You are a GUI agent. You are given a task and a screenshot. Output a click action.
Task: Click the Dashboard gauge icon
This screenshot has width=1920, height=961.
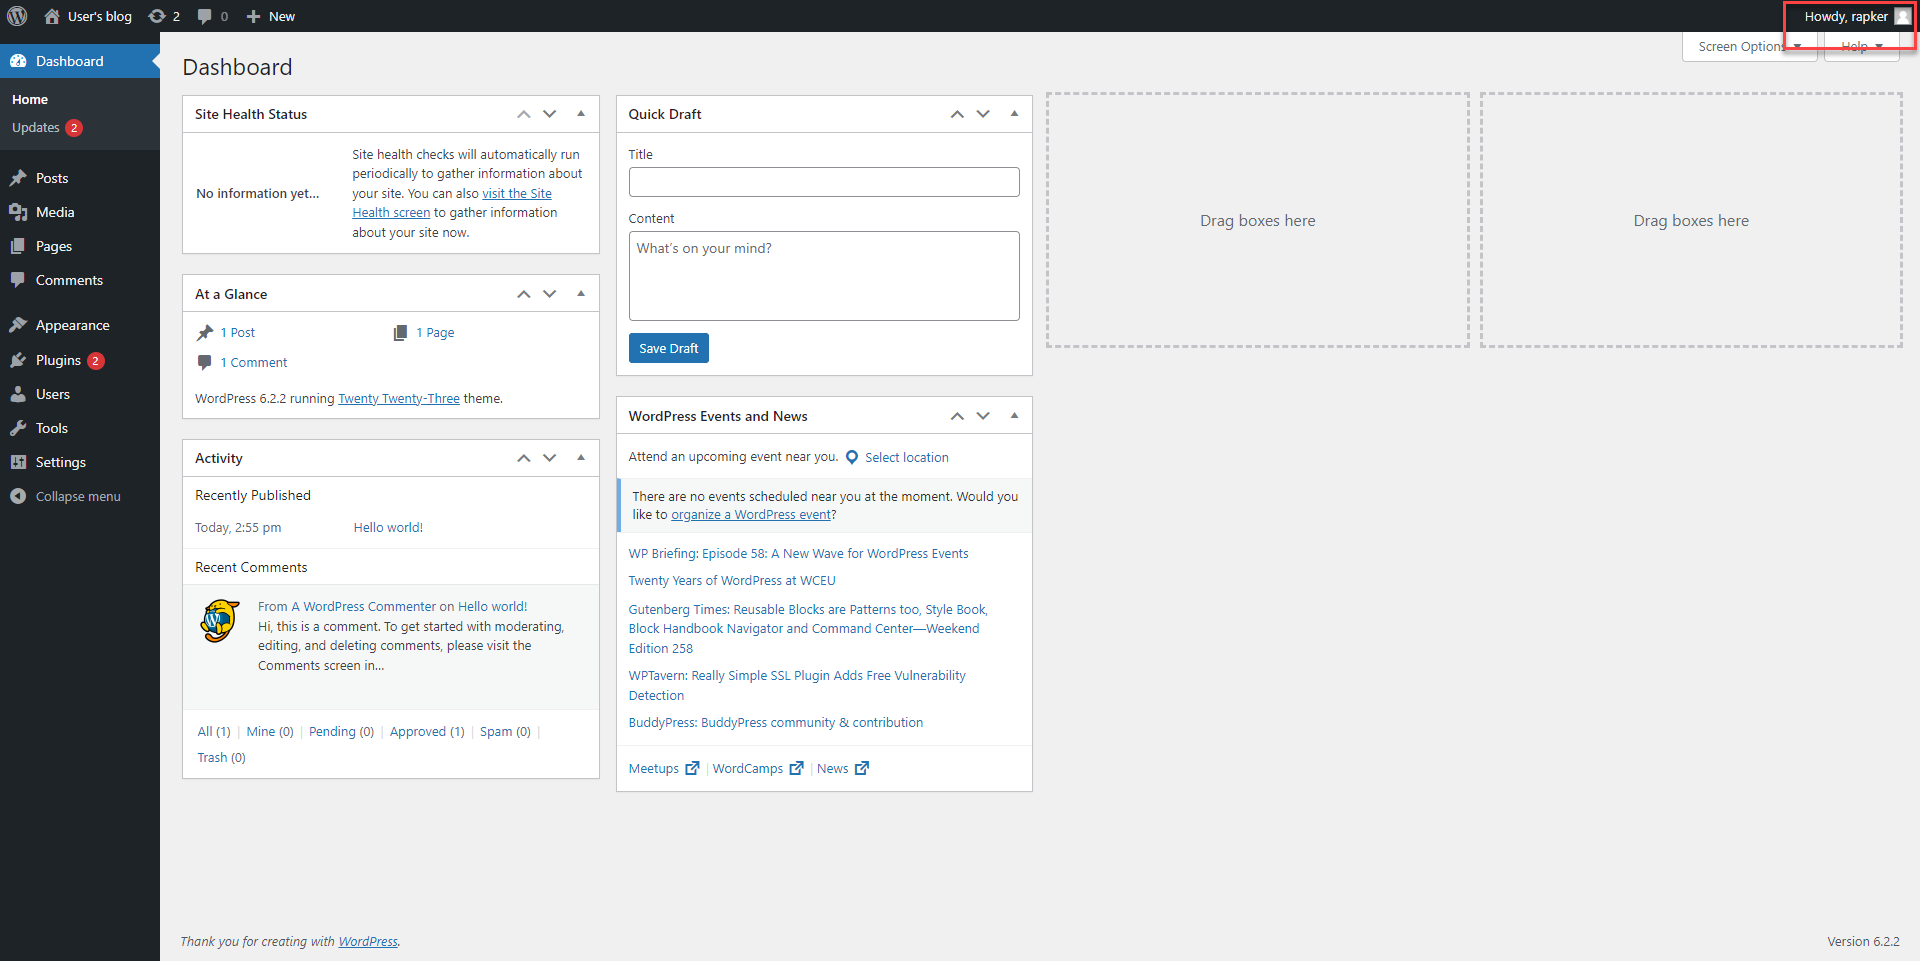18,61
